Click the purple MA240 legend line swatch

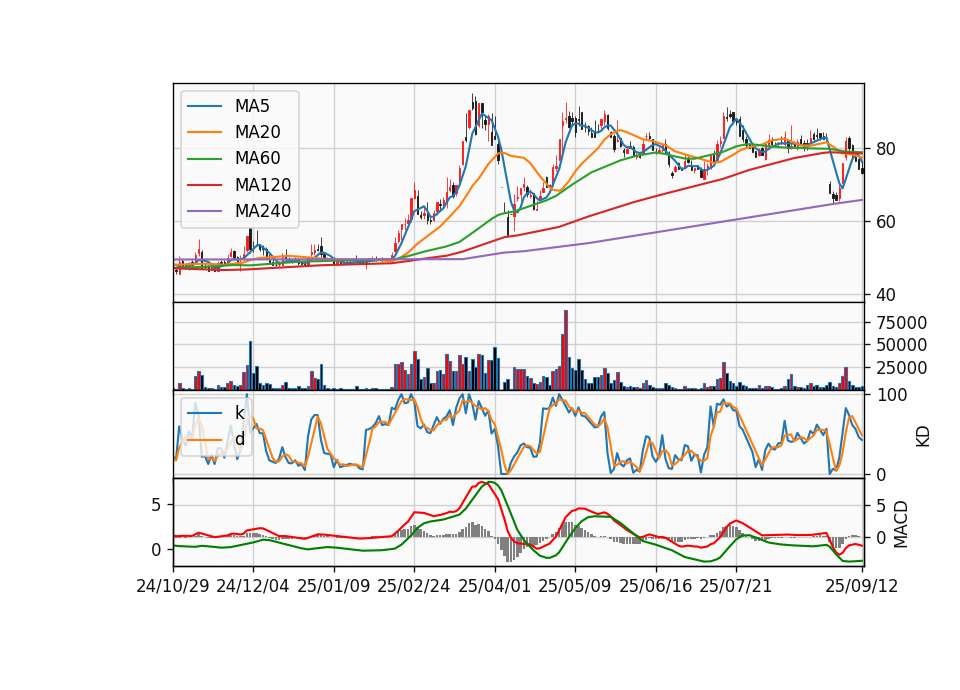coord(204,211)
